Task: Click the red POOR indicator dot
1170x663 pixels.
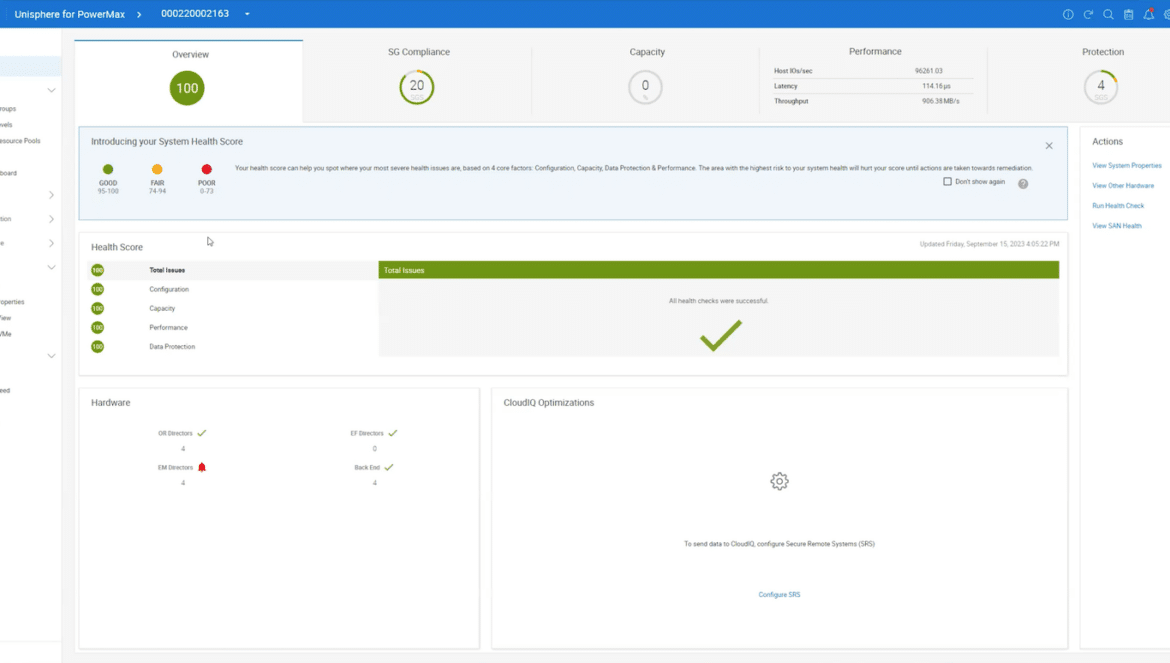Action: point(207,169)
